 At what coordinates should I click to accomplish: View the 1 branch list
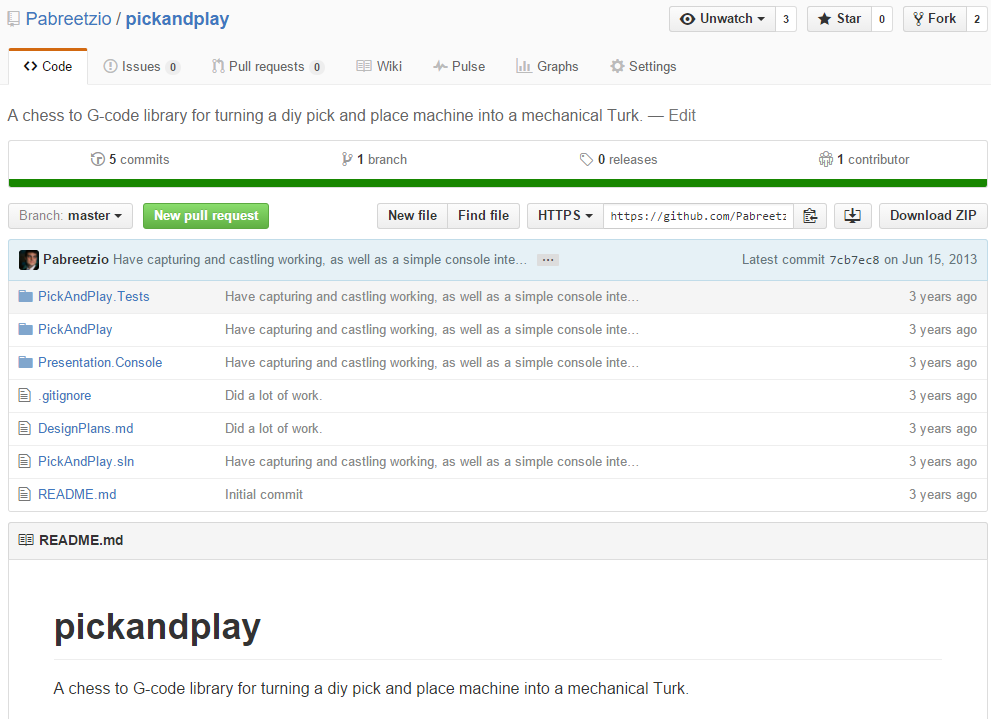[x=374, y=159]
